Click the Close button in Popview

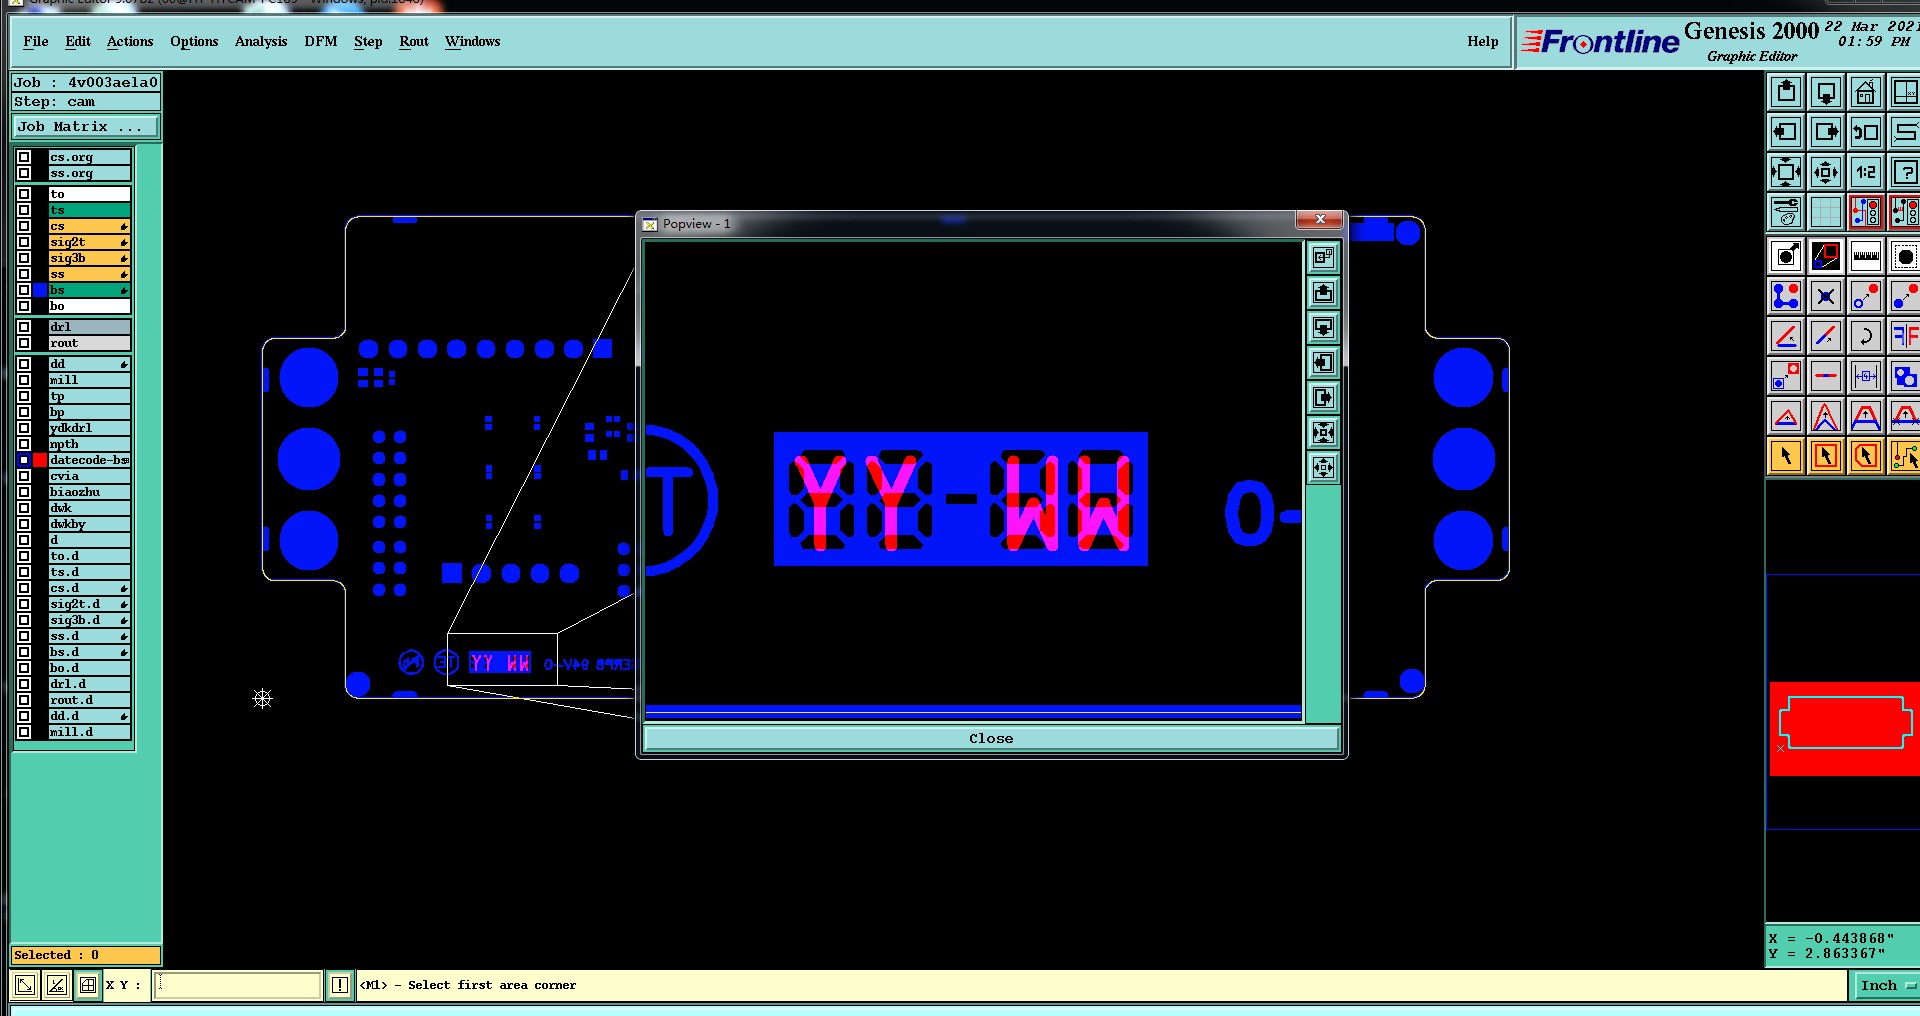(x=991, y=738)
